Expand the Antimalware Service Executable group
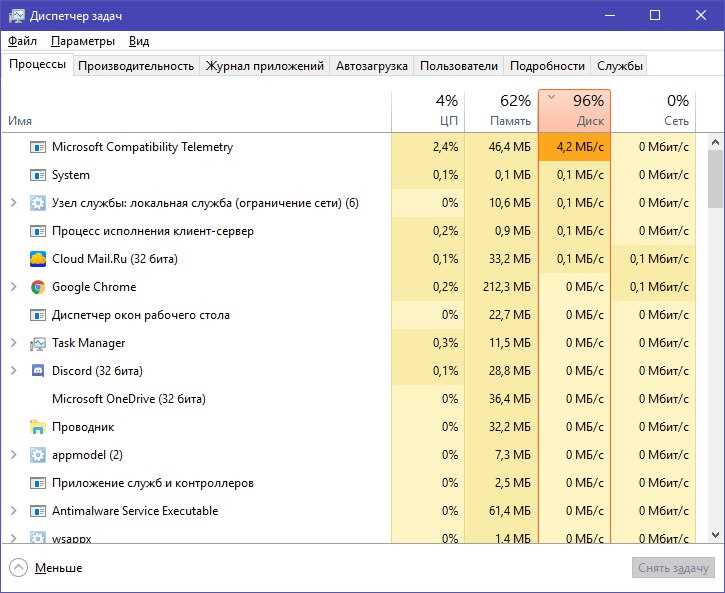Viewport: 725px width, 593px height. pos(13,511)
